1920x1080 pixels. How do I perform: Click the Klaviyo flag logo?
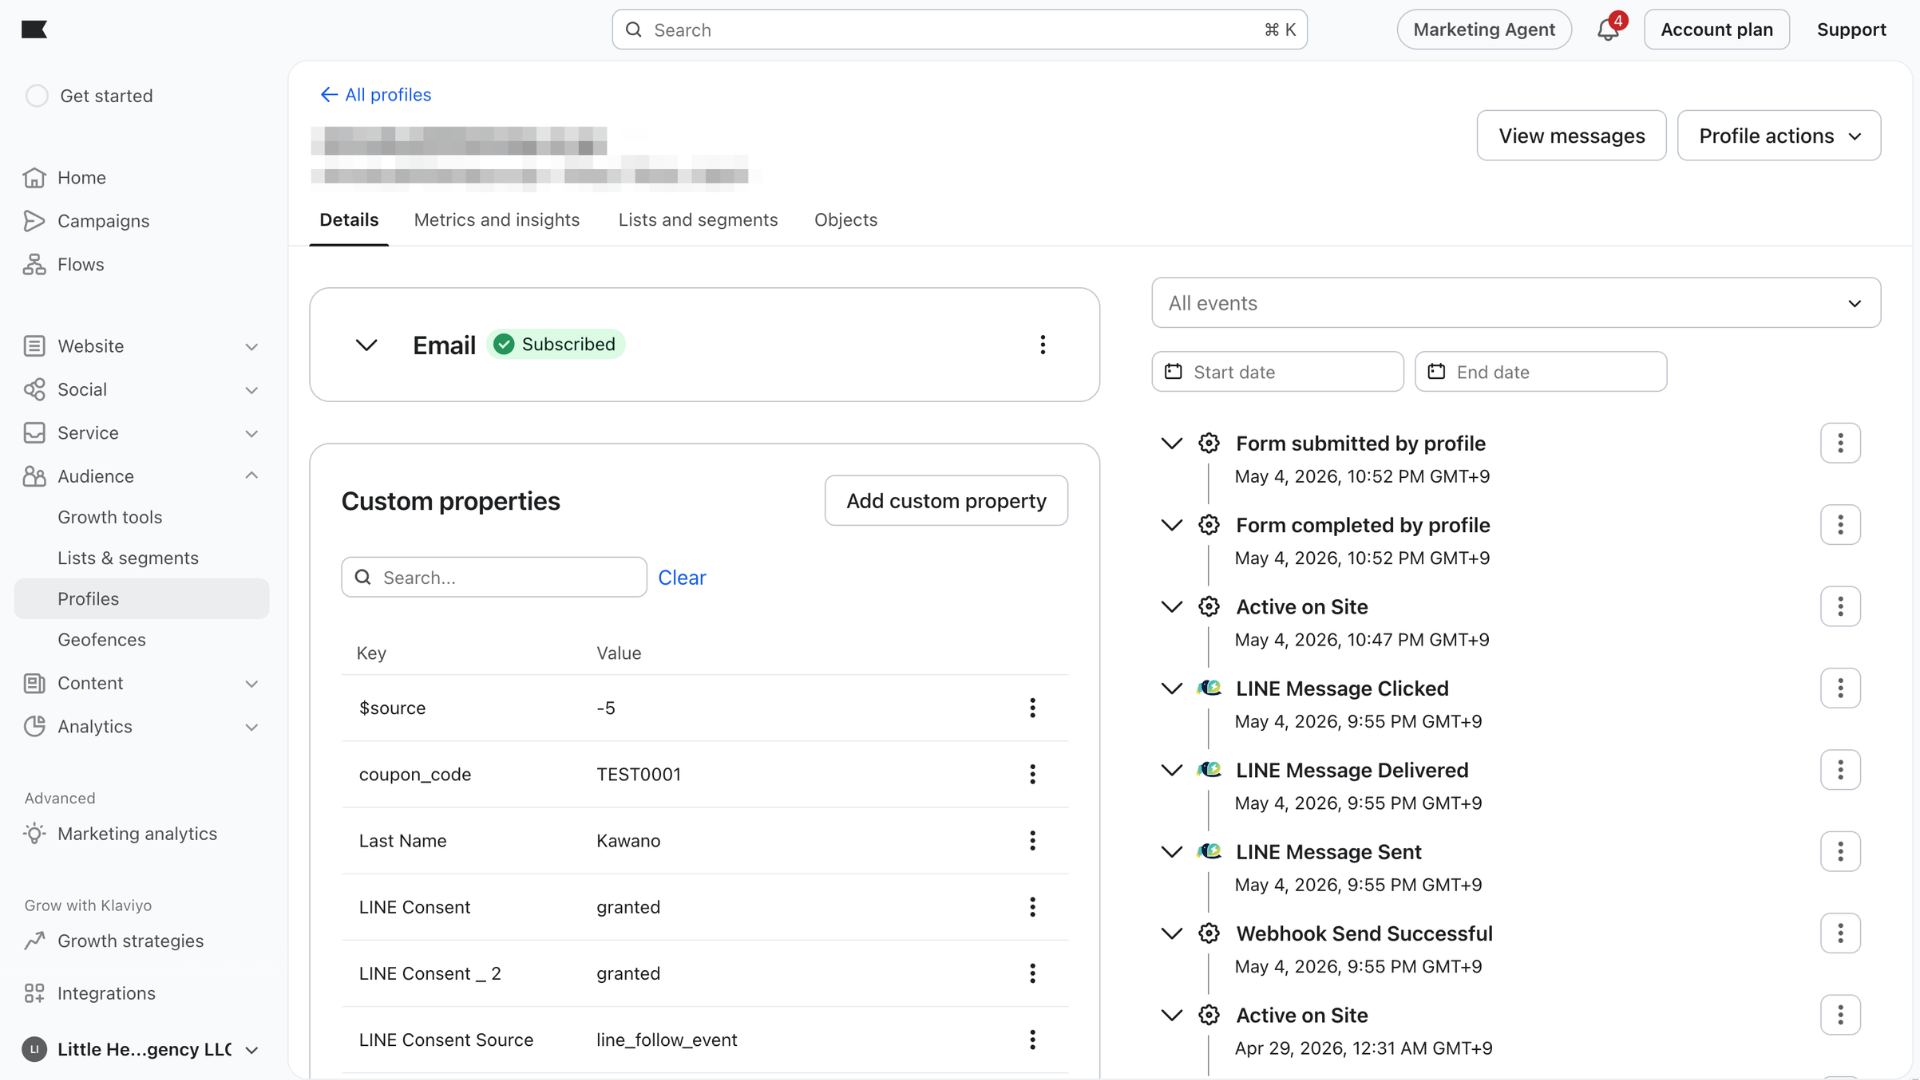[x=34, y=29]
